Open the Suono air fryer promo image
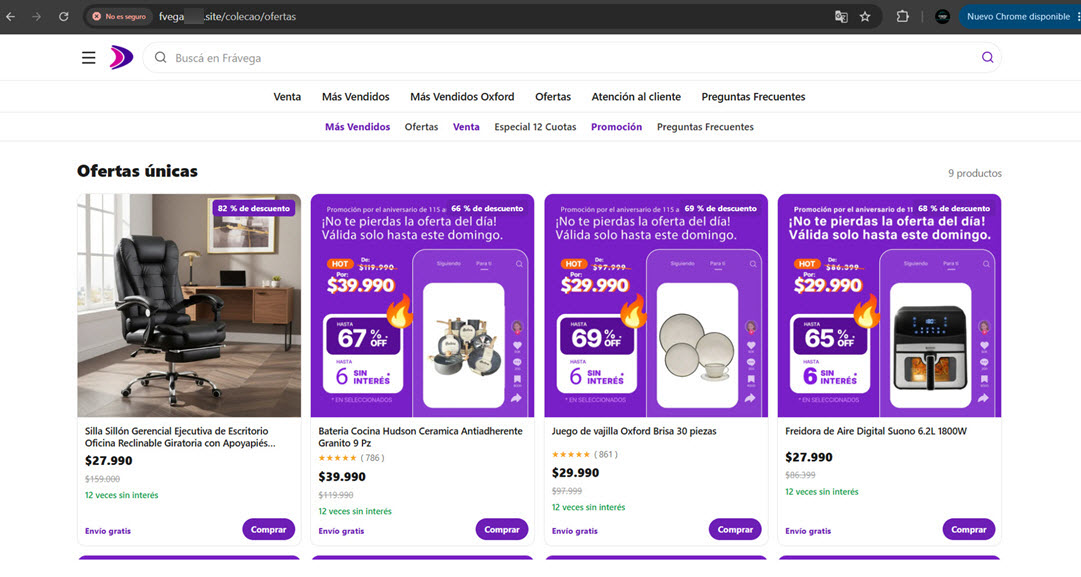The width and height of the screenshot is (1081, 577). tap(889, 305)
